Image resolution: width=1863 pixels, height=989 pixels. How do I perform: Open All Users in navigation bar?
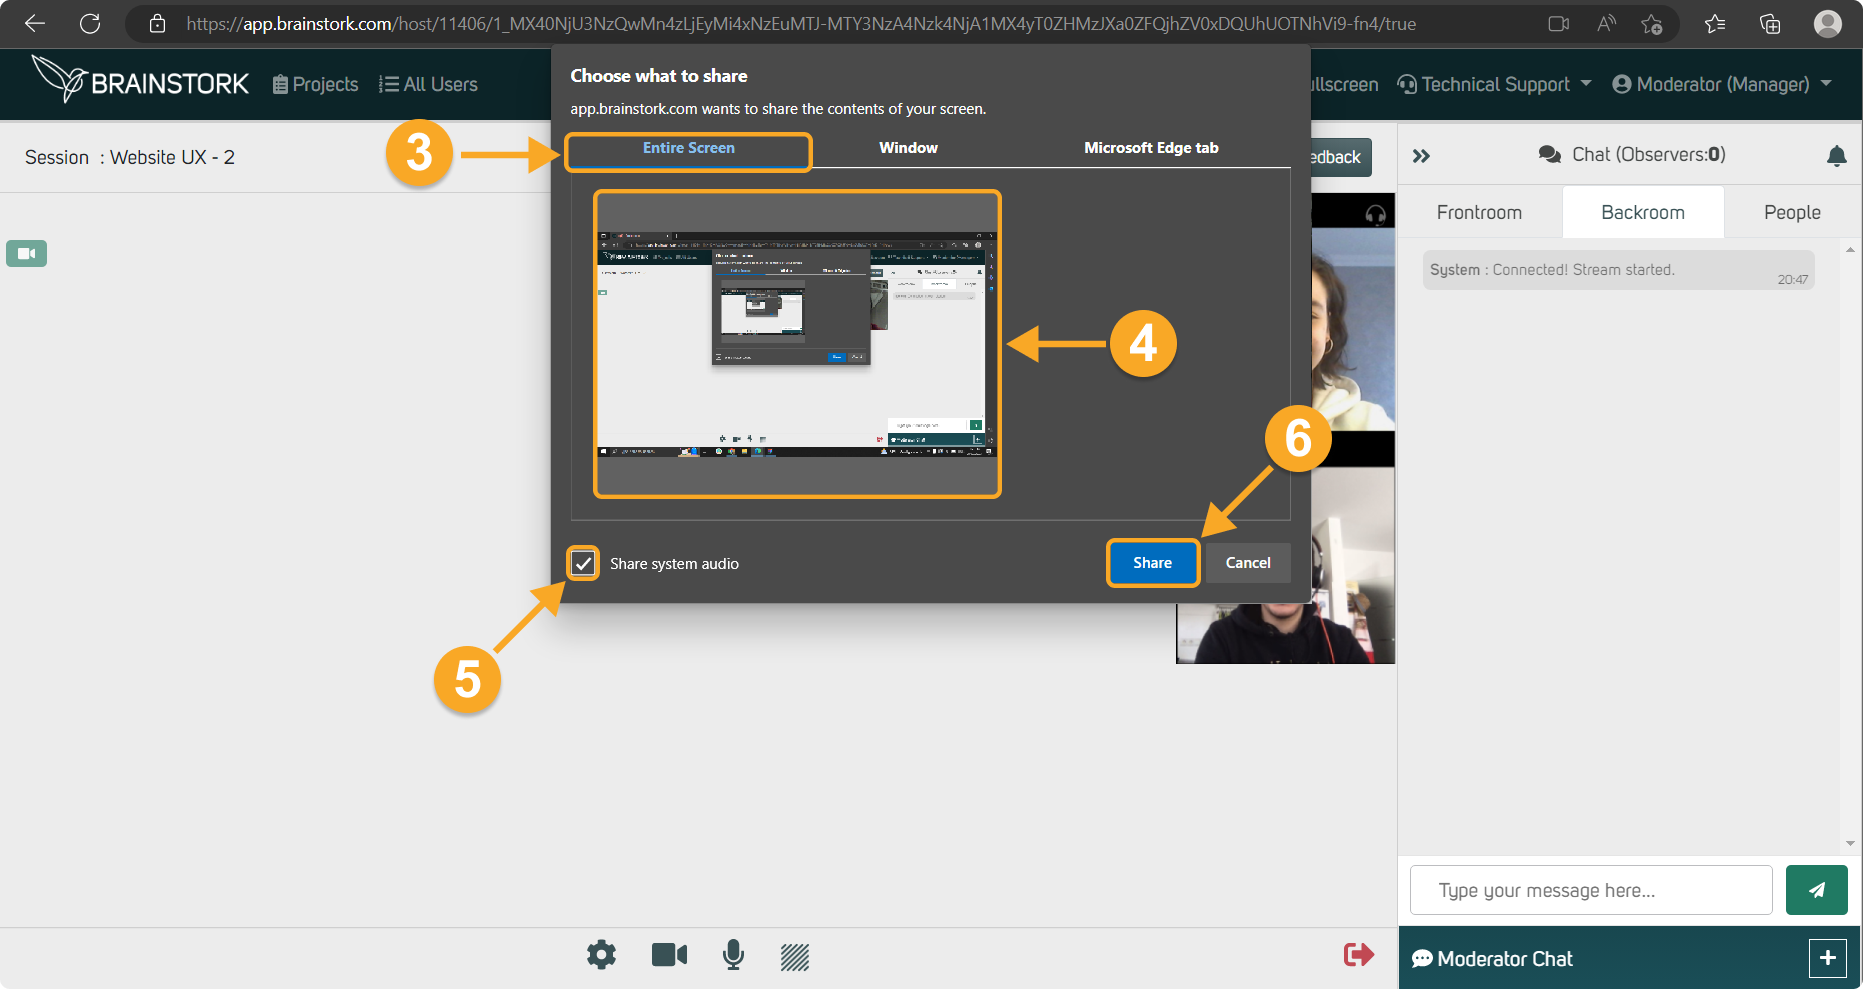point(428,85)
